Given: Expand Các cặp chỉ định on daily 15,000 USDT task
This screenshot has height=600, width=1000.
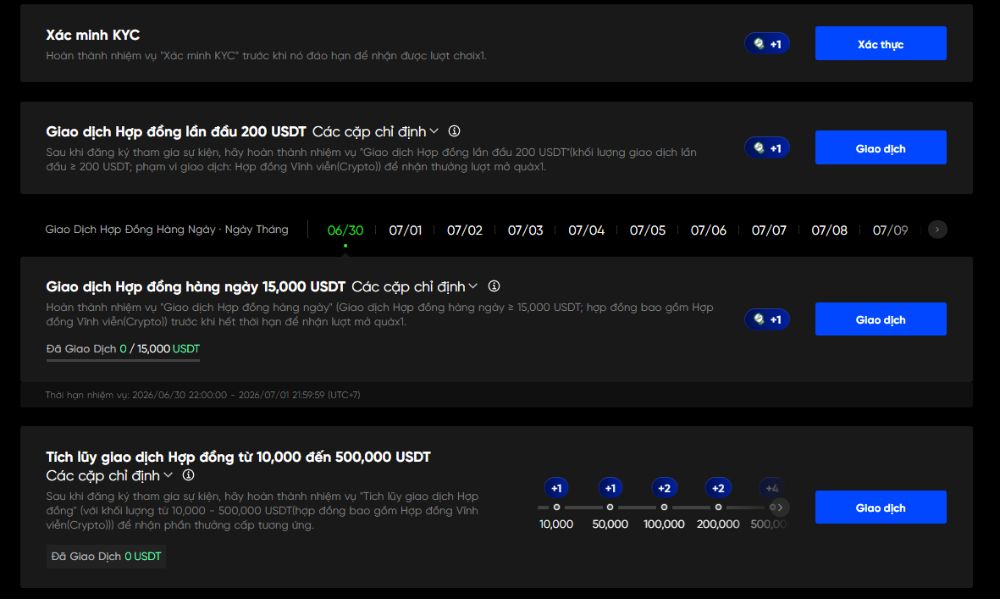Looking at the screenshot, I should [x=415, y=286].
